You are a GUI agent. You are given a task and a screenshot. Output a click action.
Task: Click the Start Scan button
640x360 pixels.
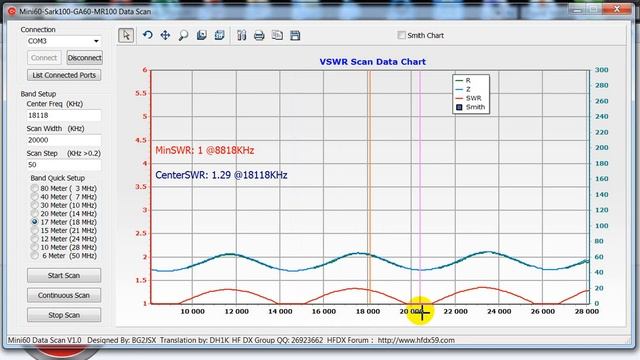(64, 276)
